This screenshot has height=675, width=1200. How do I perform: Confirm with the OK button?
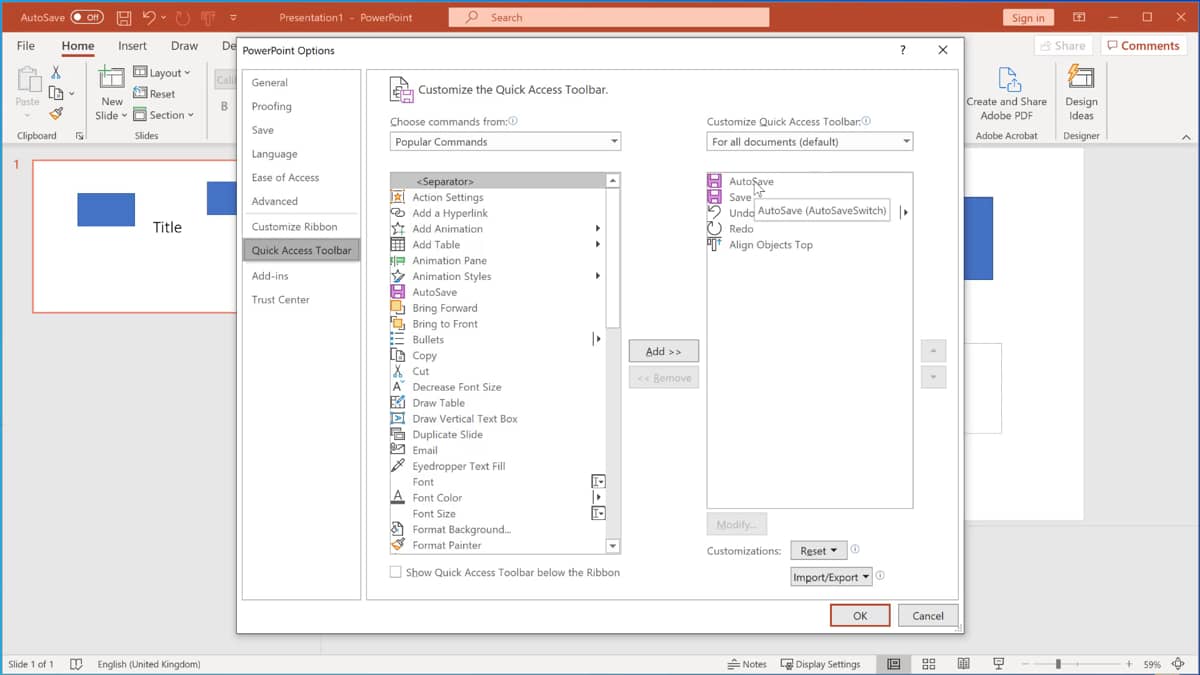click(860, 616)
